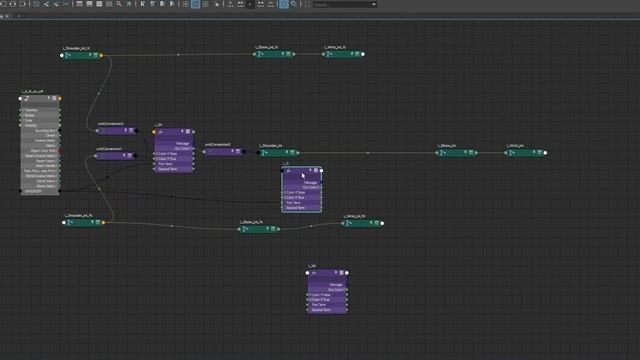Click yellow output port of L_Shoulder_jnt_FK node

[x=103, y=222]
